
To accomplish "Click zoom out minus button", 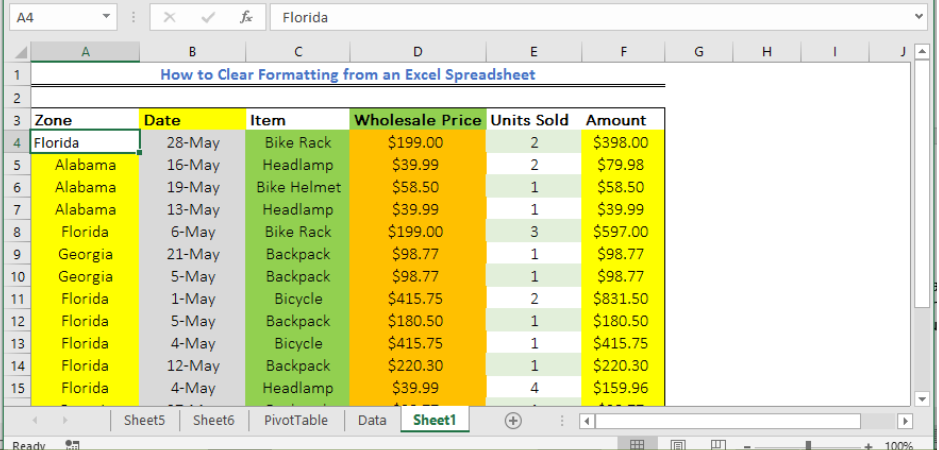I will (x=747, y=446).
